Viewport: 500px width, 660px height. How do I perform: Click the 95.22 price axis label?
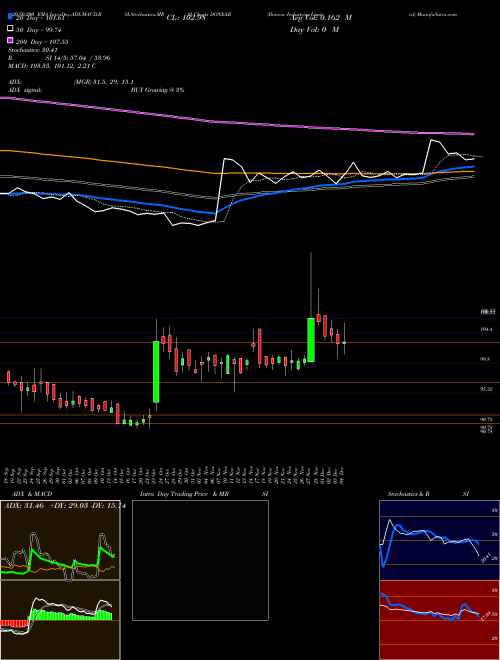(x=486, y=389)
